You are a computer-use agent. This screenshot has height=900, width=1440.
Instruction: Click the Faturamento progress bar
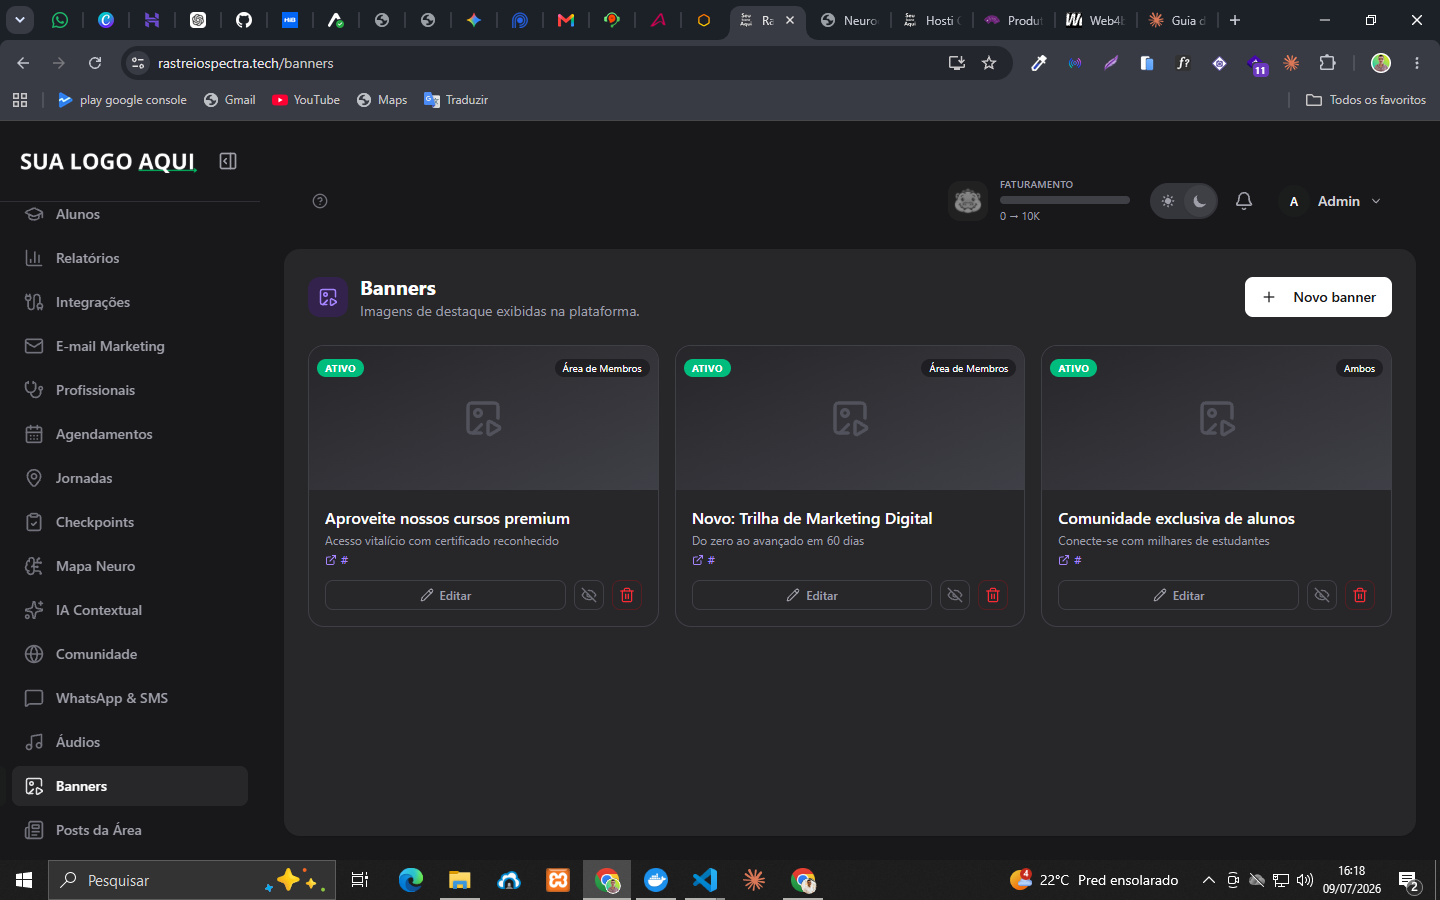pyautogui.click(x=1064, y=200)
